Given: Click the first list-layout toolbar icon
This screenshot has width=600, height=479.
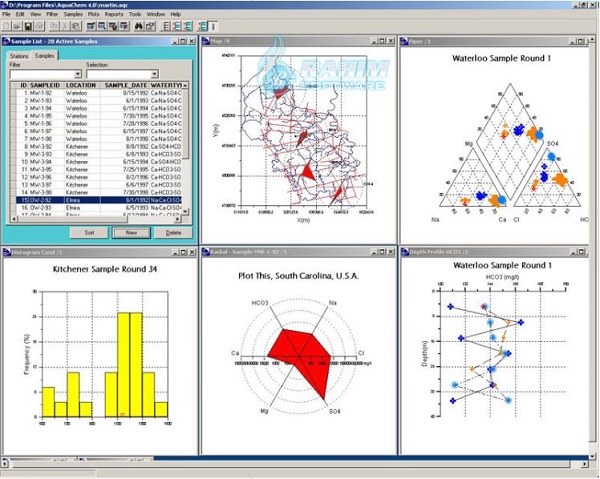Looking at the screenshot, I should coord(166,26).
